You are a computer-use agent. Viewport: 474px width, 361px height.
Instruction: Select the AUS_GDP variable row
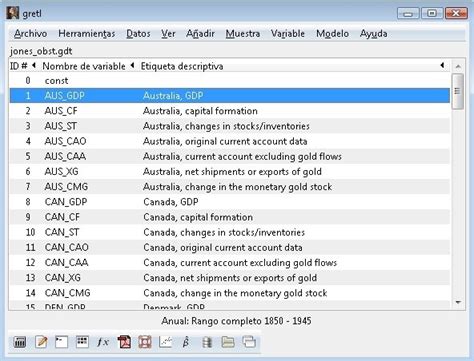230,96
